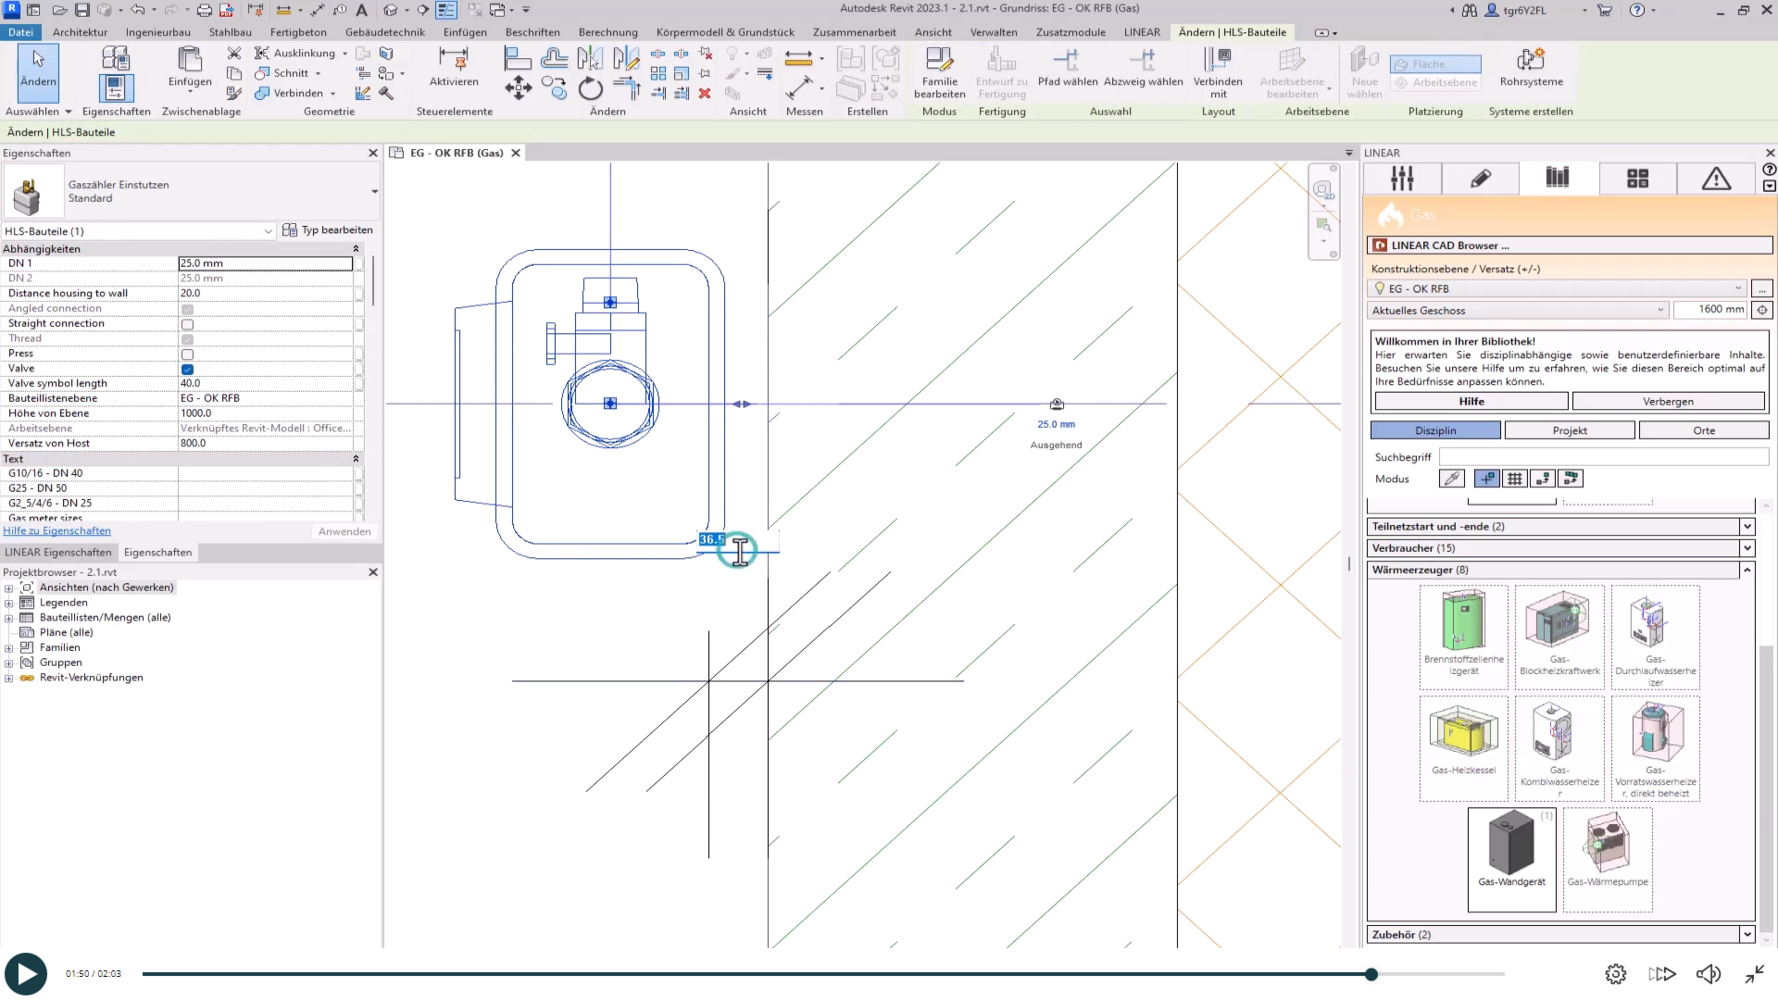Open the warning triangle tab in LINEAR panel
Screen dimensions: 1778x1000
click(1716, 179)
